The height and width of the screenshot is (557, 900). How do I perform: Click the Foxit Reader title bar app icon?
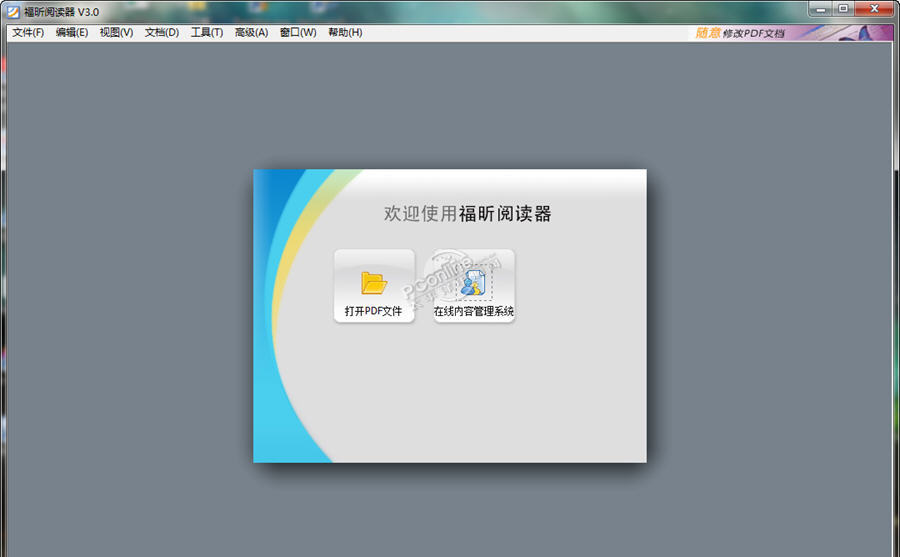tap(13, 11)
